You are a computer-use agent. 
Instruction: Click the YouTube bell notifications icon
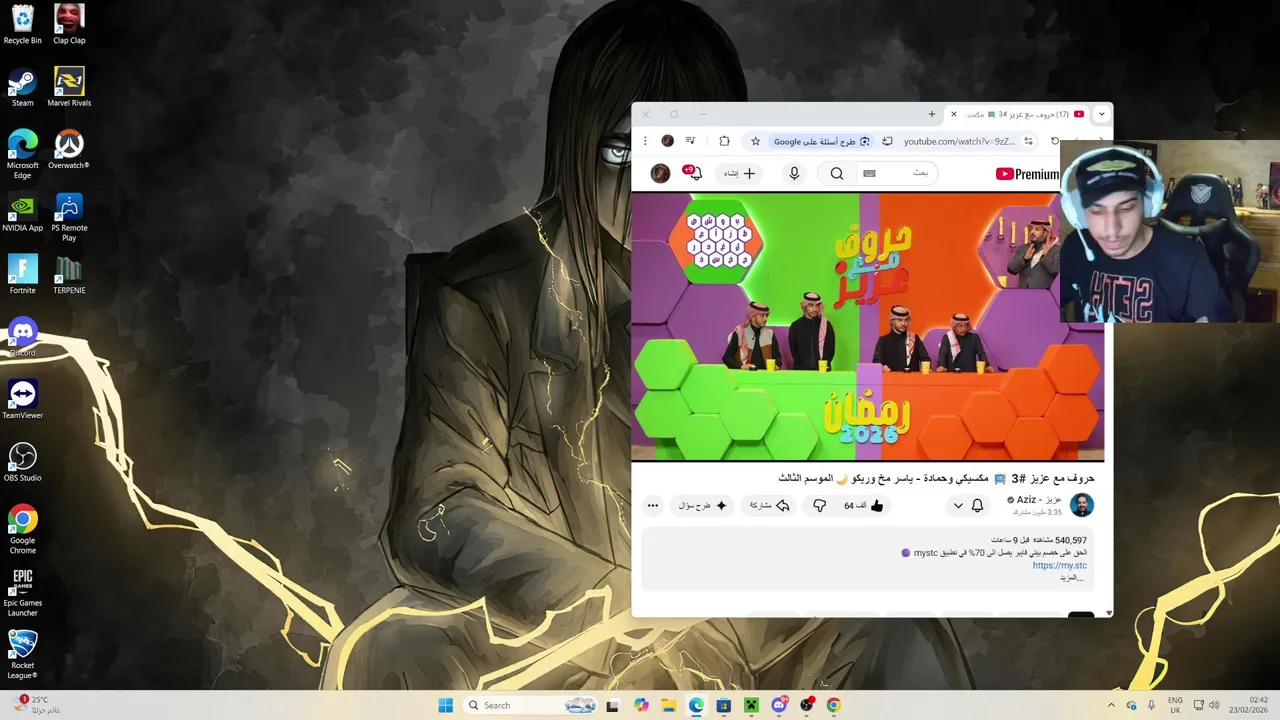pos(693,173)
